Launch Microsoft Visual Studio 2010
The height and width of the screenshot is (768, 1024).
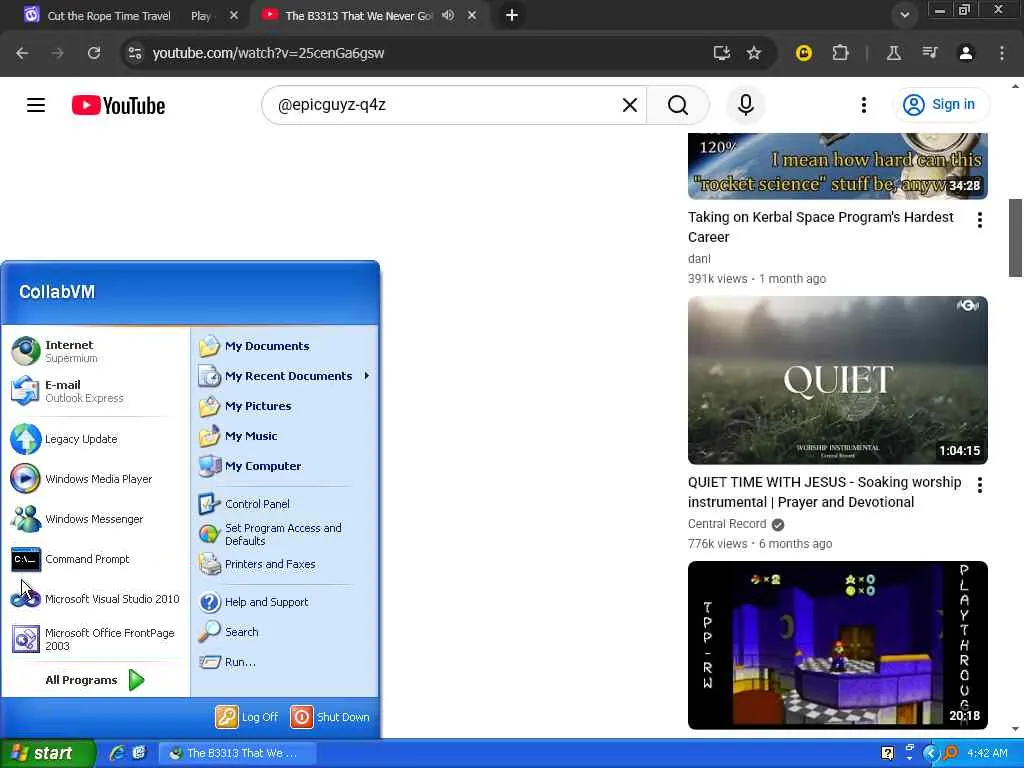95,599
